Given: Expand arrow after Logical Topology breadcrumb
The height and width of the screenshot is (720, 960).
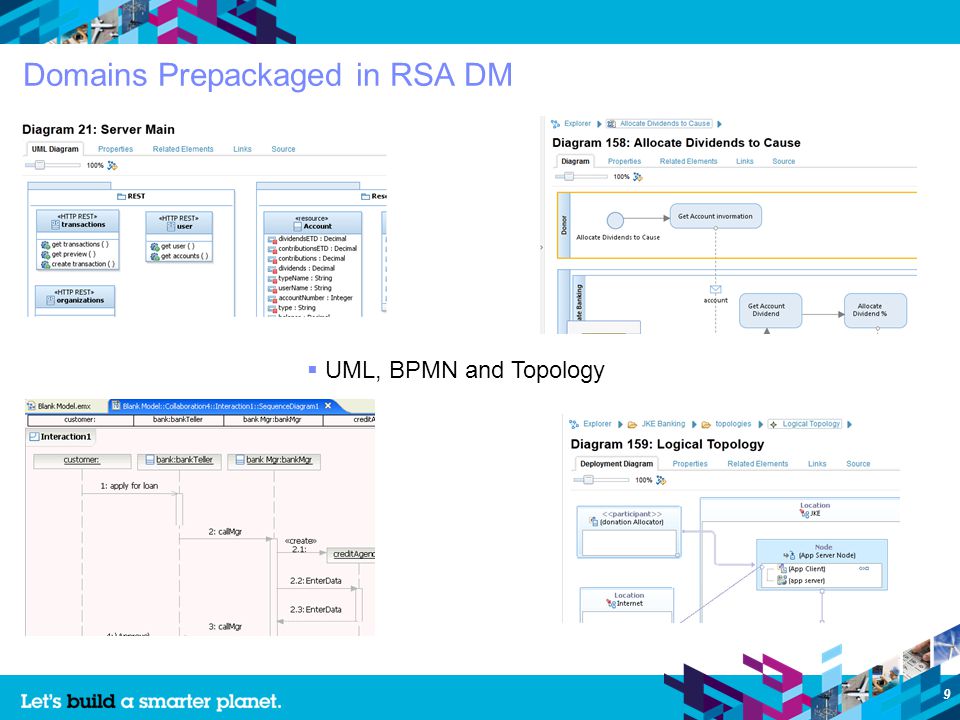Looking at the screenshot, I should click(849, 424).
